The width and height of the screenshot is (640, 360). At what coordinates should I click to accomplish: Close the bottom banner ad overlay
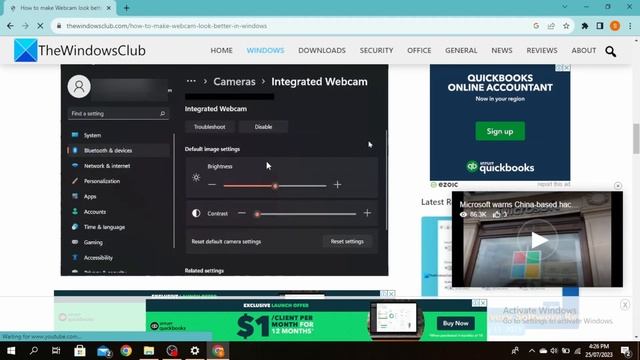[x=624, y=305]
